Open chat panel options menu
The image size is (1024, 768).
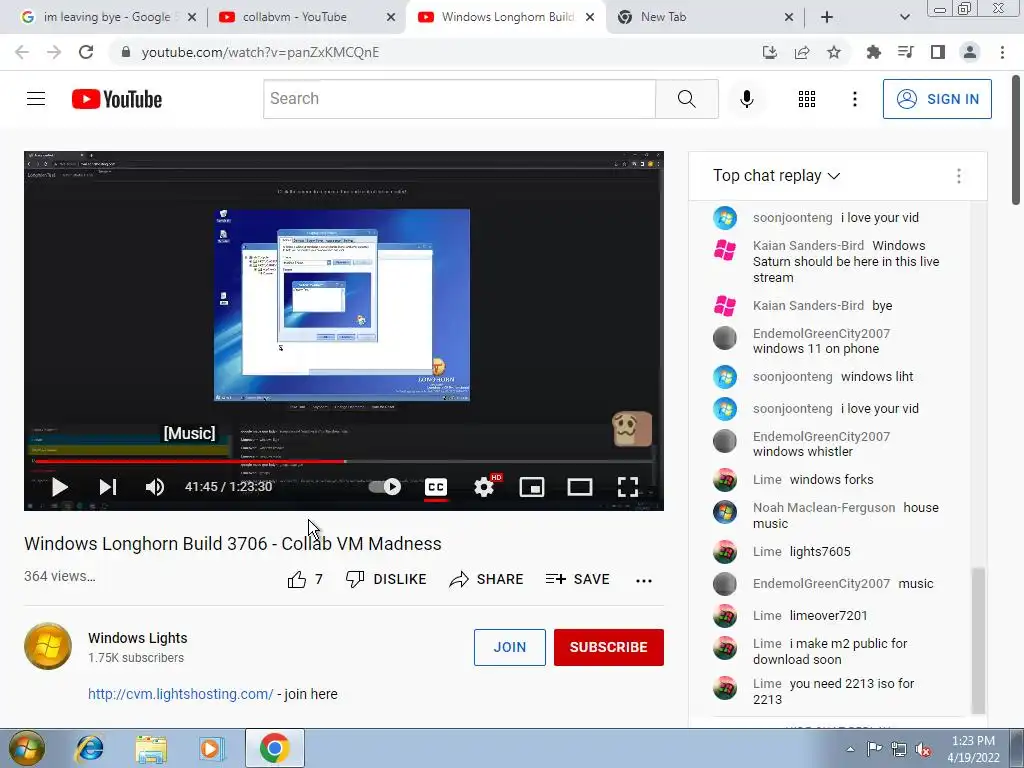click(x=959, y=176)
